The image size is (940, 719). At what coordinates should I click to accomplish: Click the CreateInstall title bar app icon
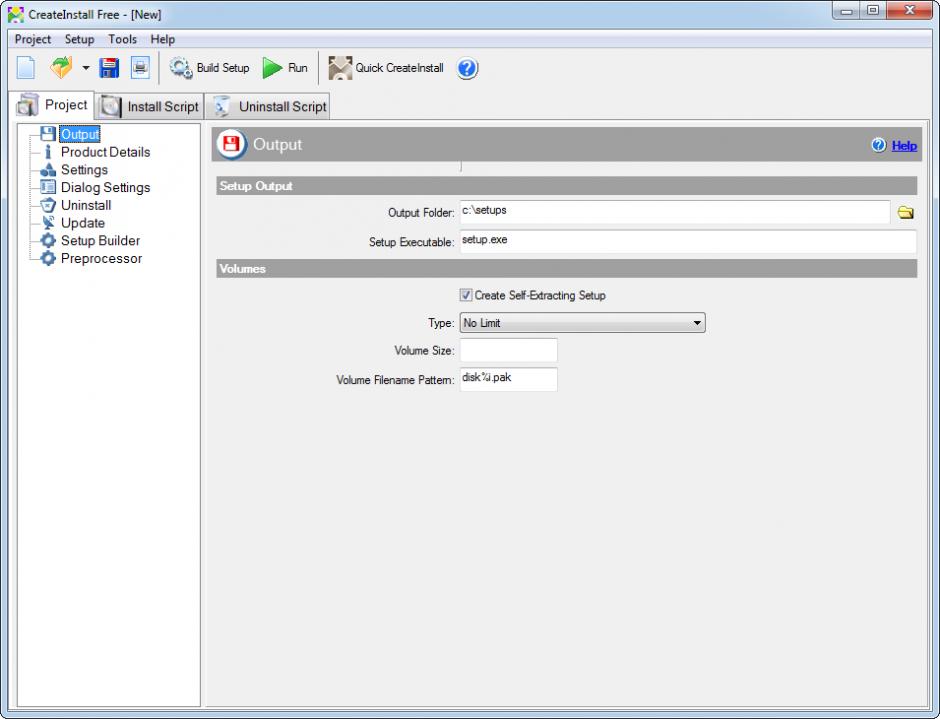coord(16,14)
